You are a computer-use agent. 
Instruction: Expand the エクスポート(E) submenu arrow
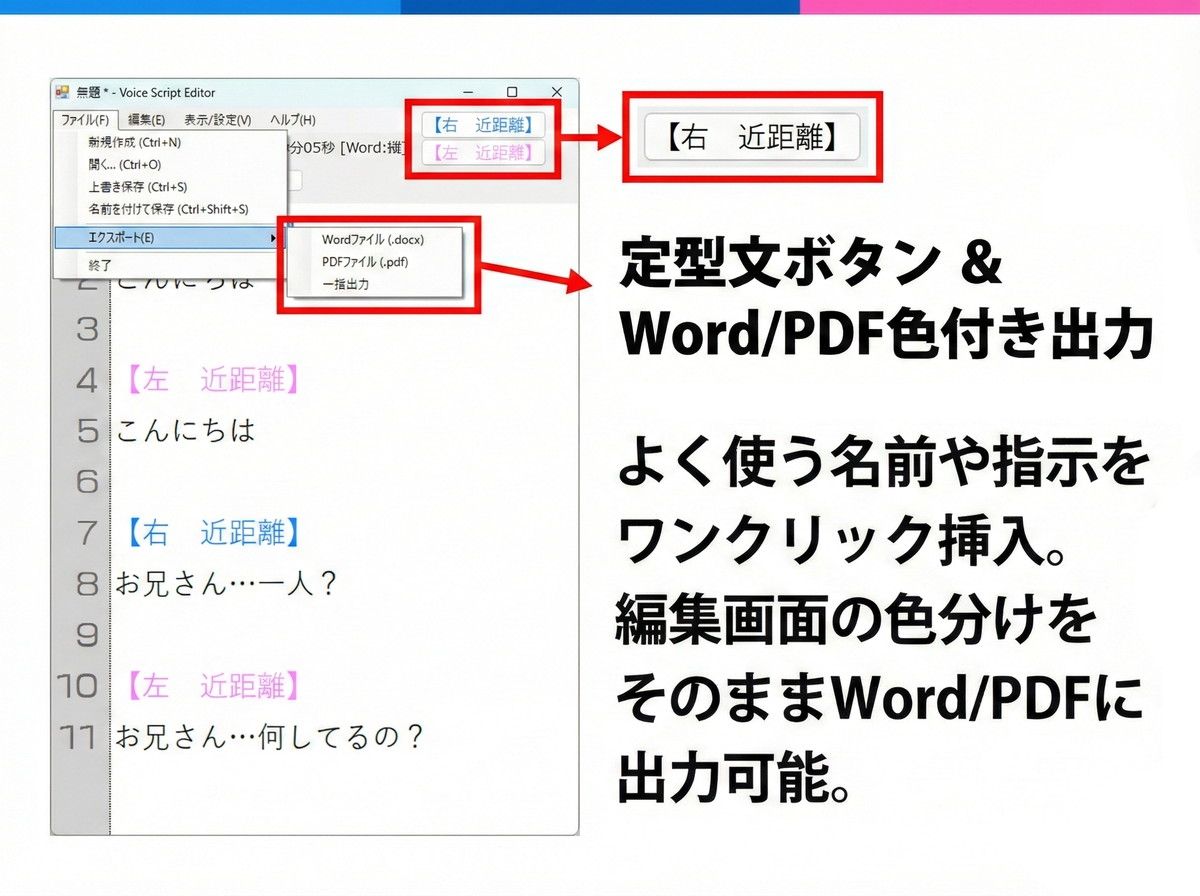tap(273, 238)
